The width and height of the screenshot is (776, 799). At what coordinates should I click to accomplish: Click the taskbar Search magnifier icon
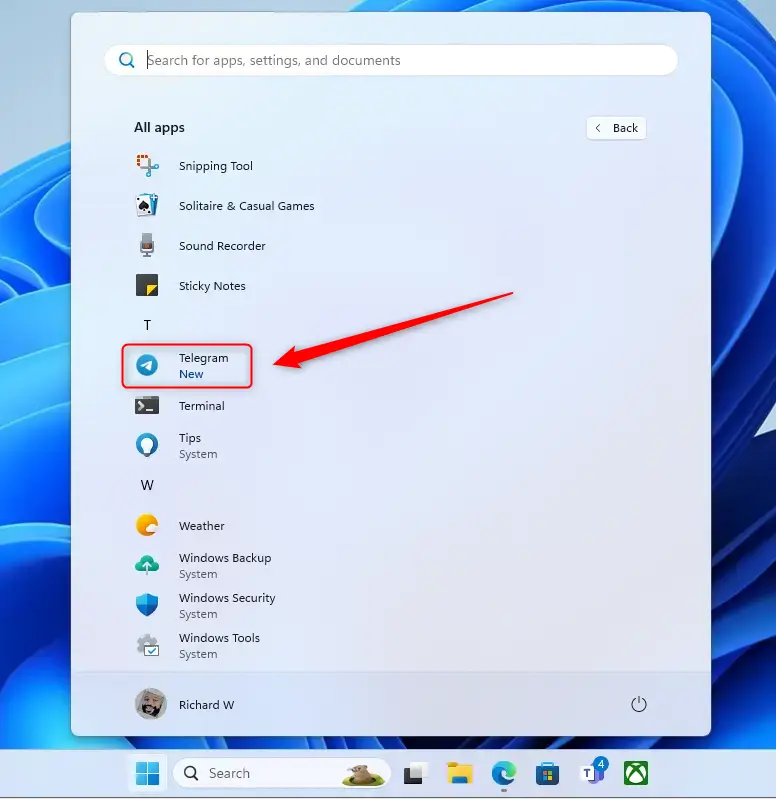191,773
